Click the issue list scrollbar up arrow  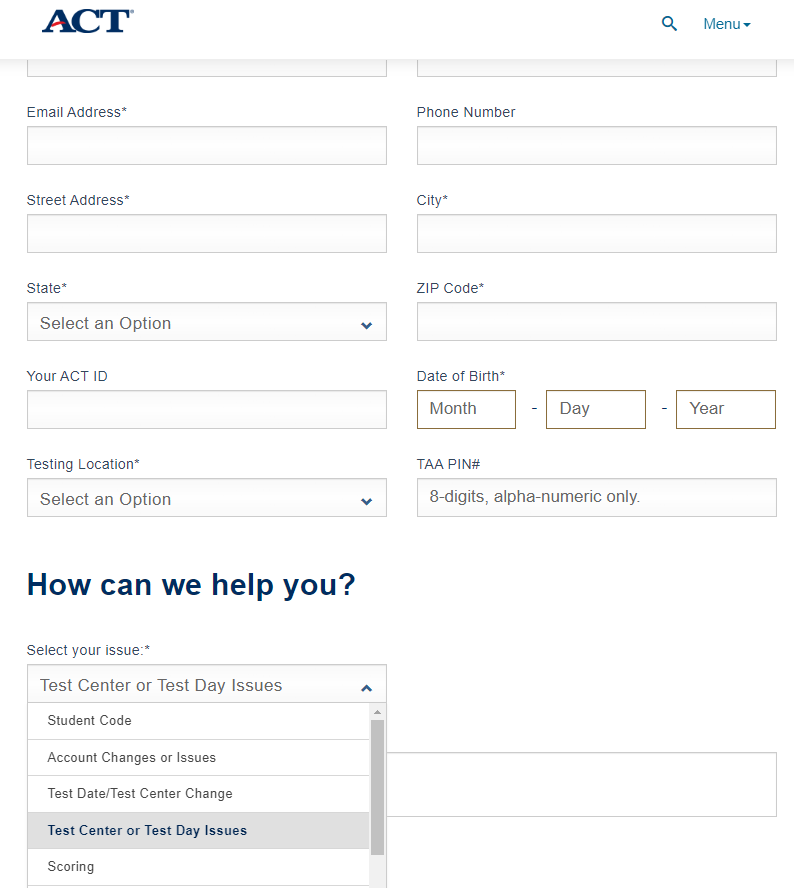pos(378,712)
